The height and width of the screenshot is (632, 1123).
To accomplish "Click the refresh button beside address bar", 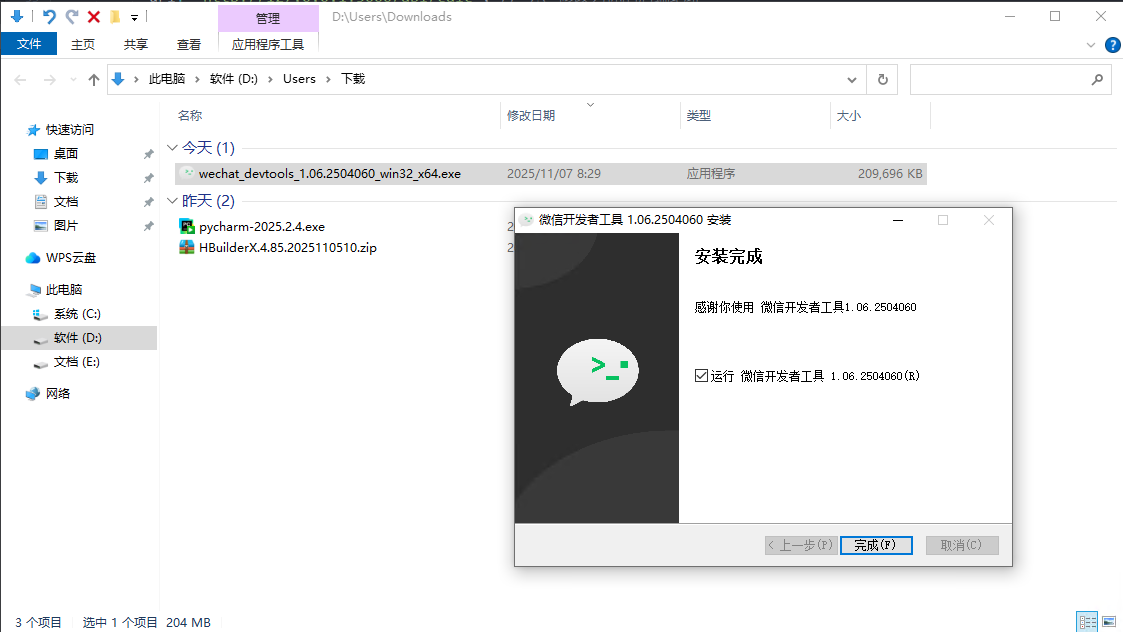I will coord(882,79).
